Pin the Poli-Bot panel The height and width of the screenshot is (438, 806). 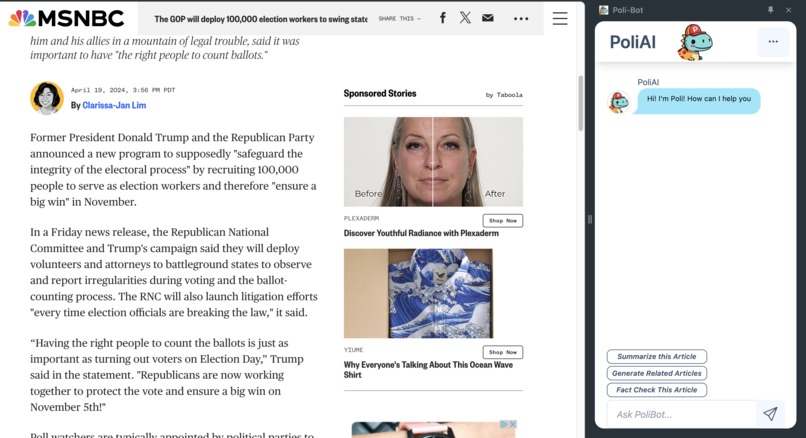point(770,10)
